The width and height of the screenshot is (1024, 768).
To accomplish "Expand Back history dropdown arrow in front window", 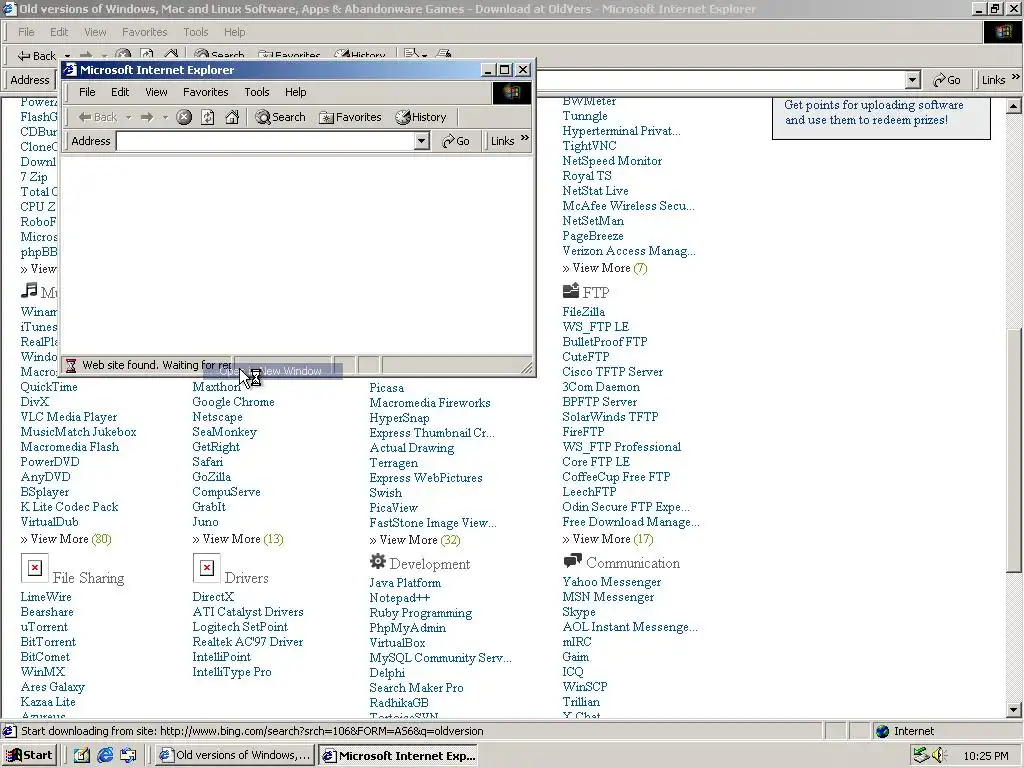I will pos(129,118).
